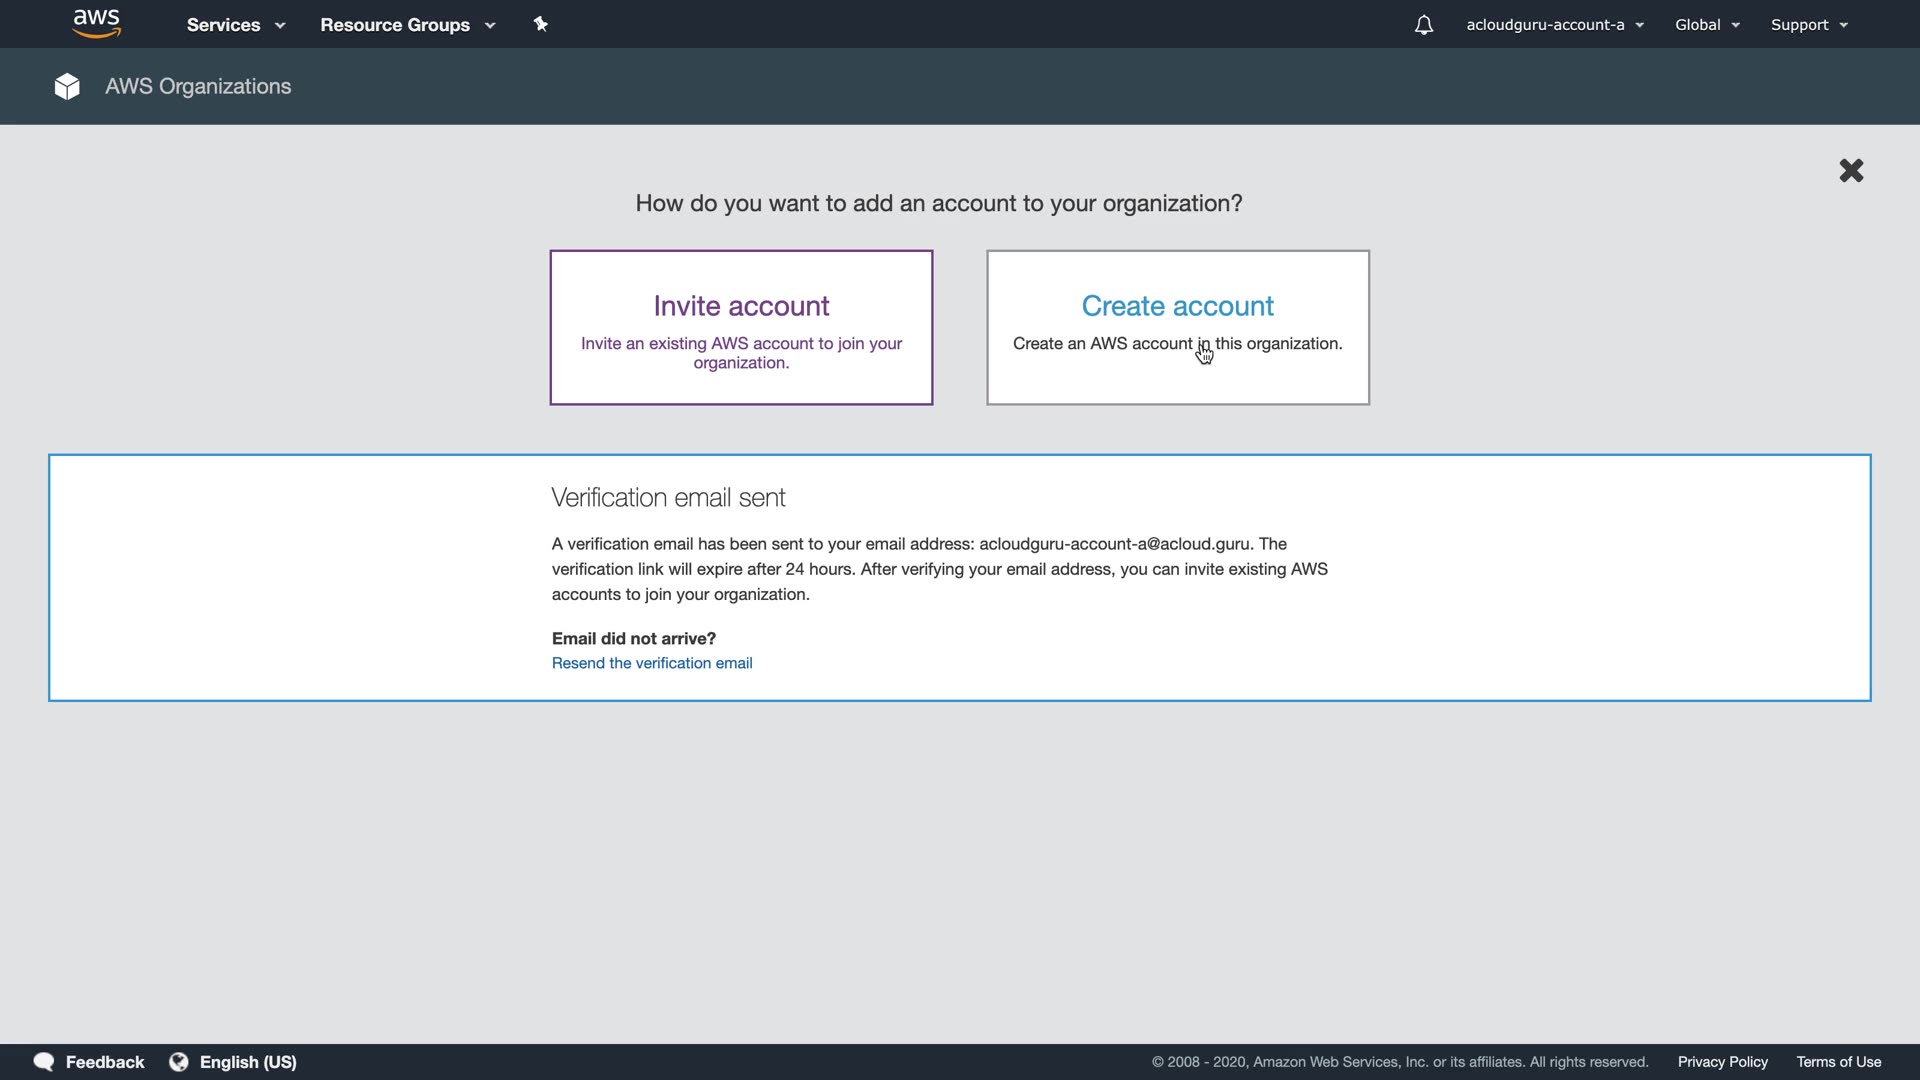Close the add account dialog
This screenshot has width=1920, height=1080.
1851,171
